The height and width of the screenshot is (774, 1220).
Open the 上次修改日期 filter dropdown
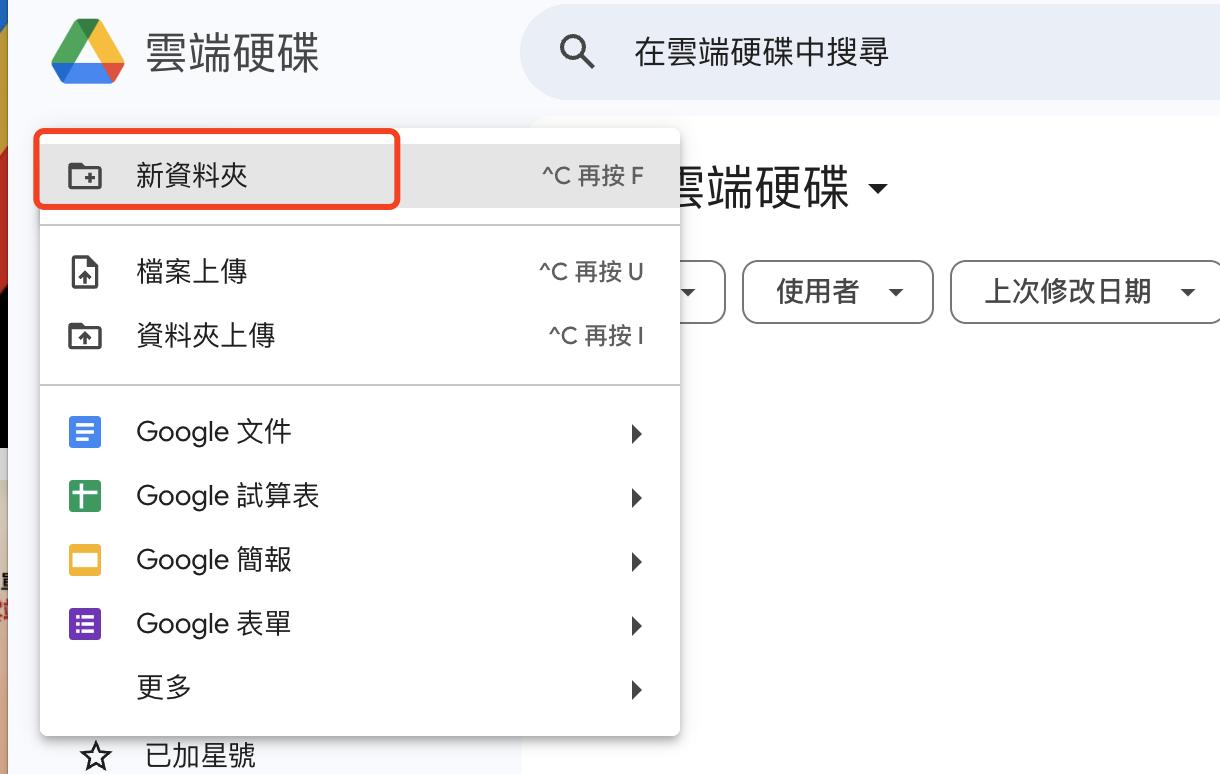(x=1085, y=292)
